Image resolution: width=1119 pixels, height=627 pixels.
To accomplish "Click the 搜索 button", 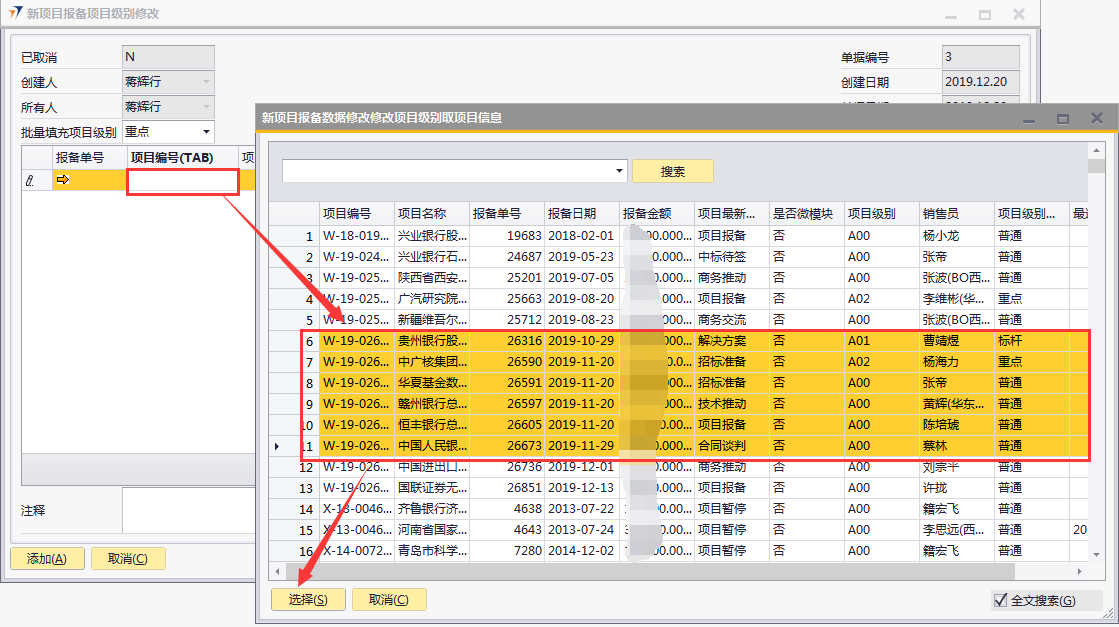I will click(672, 171).
